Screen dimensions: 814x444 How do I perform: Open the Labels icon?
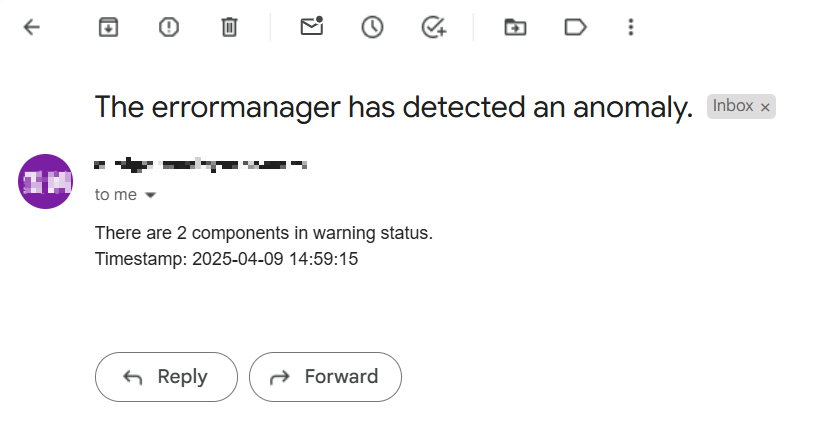pyautogui.click(x=575, y=28)
